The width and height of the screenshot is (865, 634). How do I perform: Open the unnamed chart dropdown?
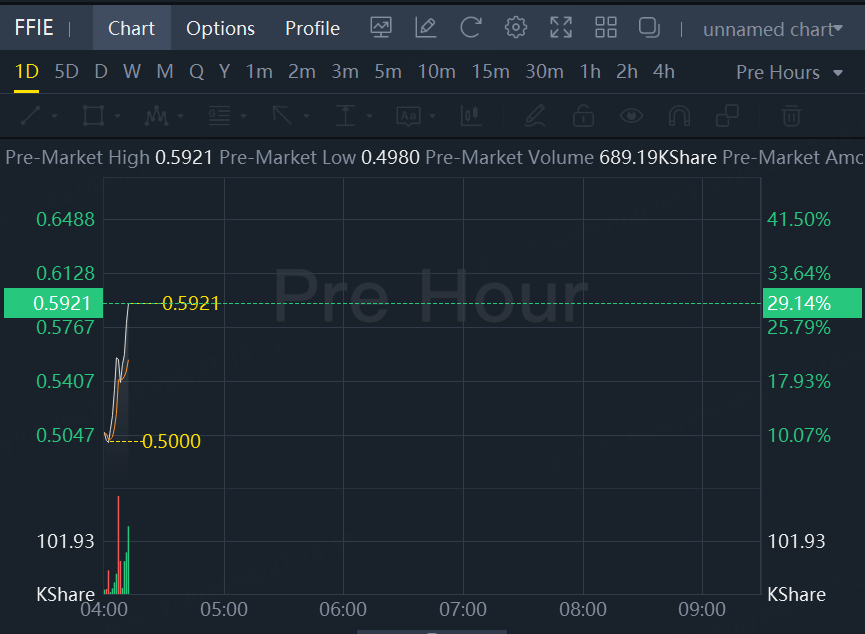(x=772, y=29)
